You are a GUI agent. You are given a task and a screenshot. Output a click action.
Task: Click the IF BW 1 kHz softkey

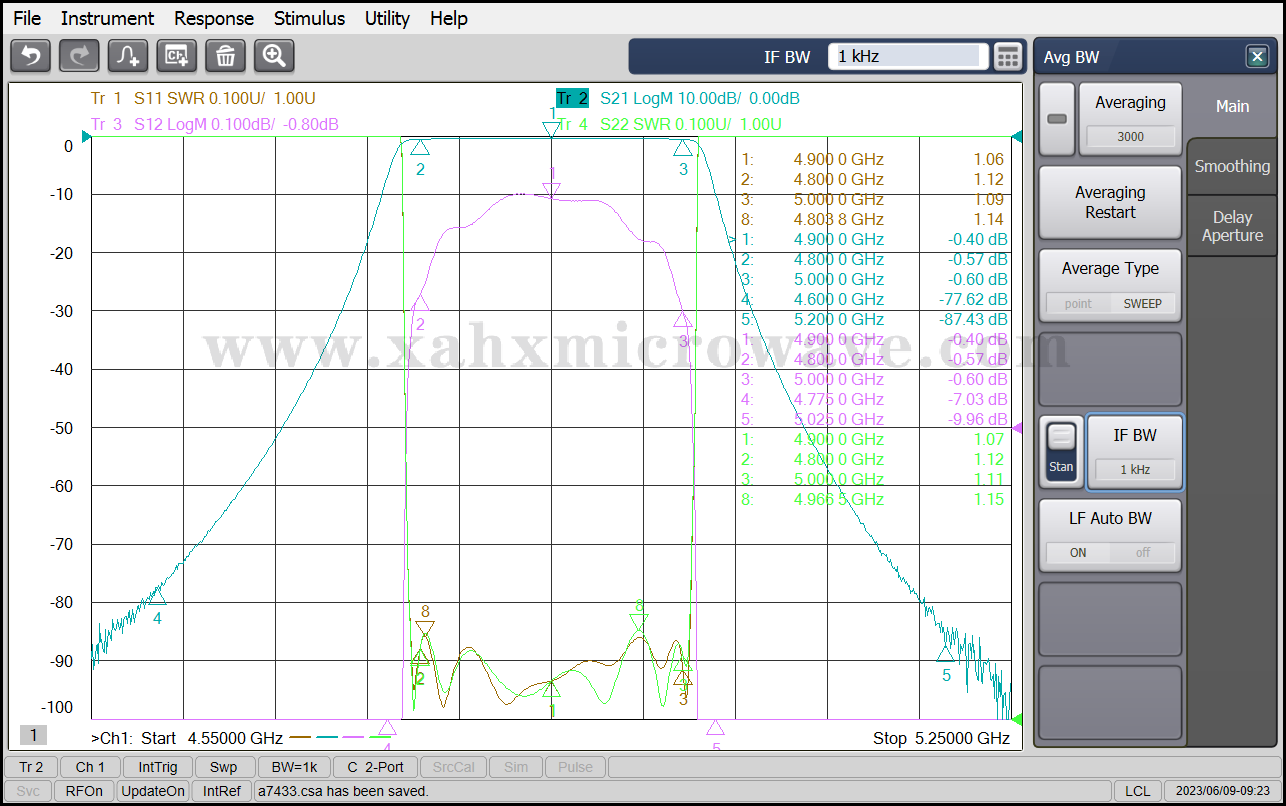[x=1134, y=452]
